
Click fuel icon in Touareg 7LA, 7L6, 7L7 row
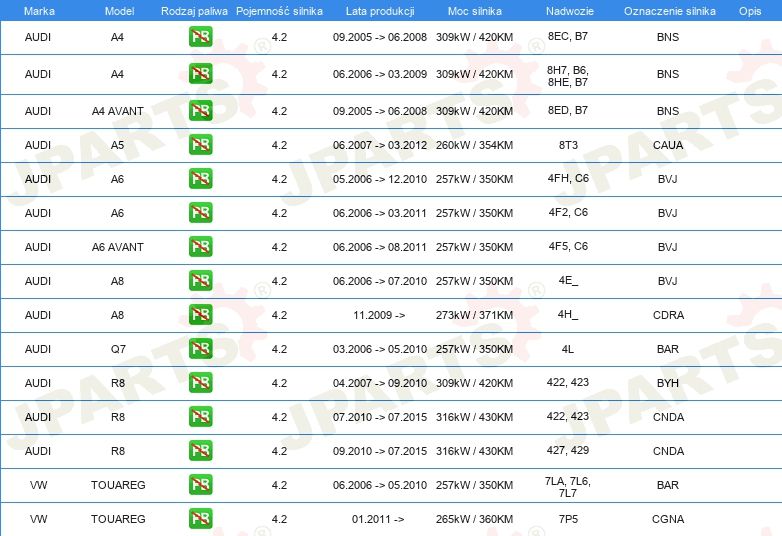[x=200, y=485]
